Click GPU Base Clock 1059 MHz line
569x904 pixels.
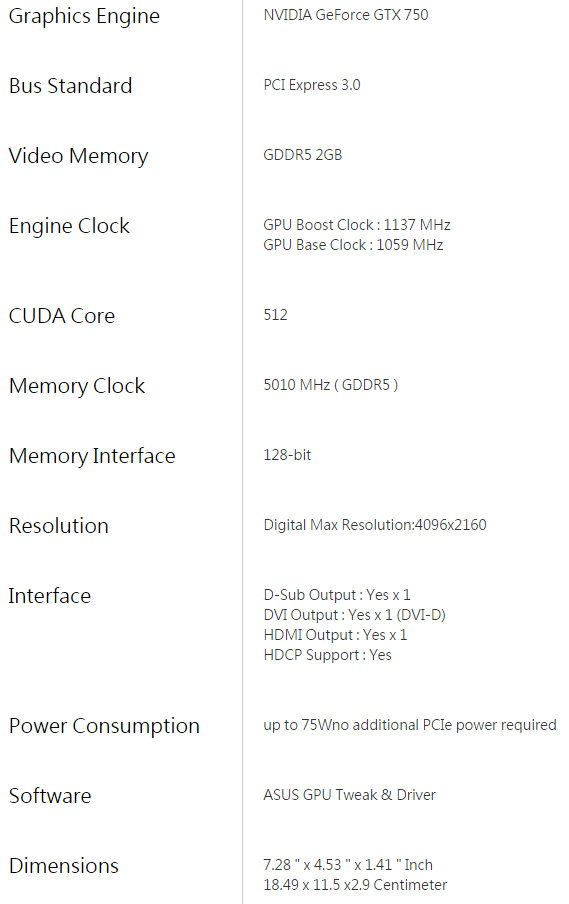(353, 244)
